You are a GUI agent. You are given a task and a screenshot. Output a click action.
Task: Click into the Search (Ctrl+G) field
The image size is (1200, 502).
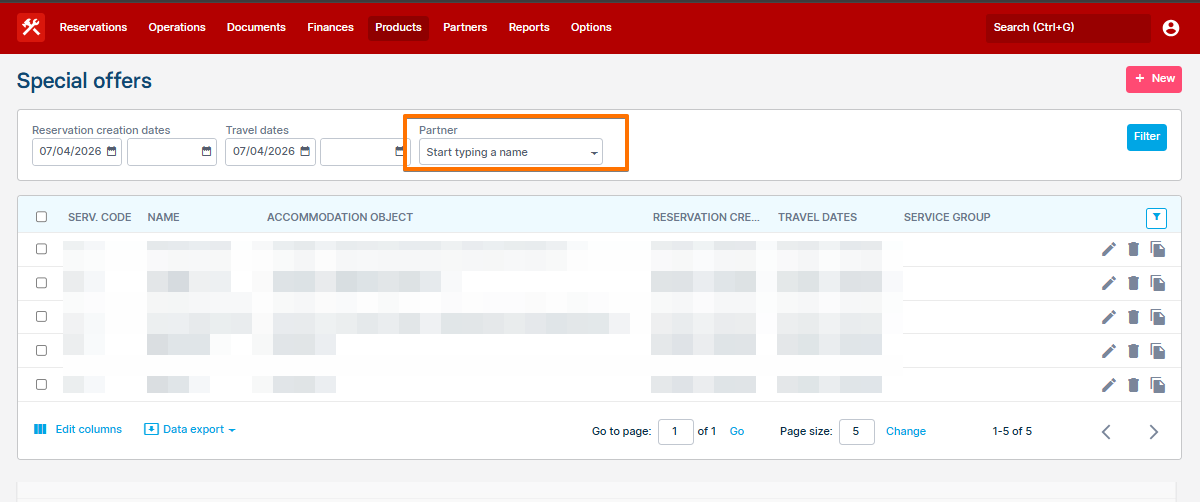(1066, 28)
